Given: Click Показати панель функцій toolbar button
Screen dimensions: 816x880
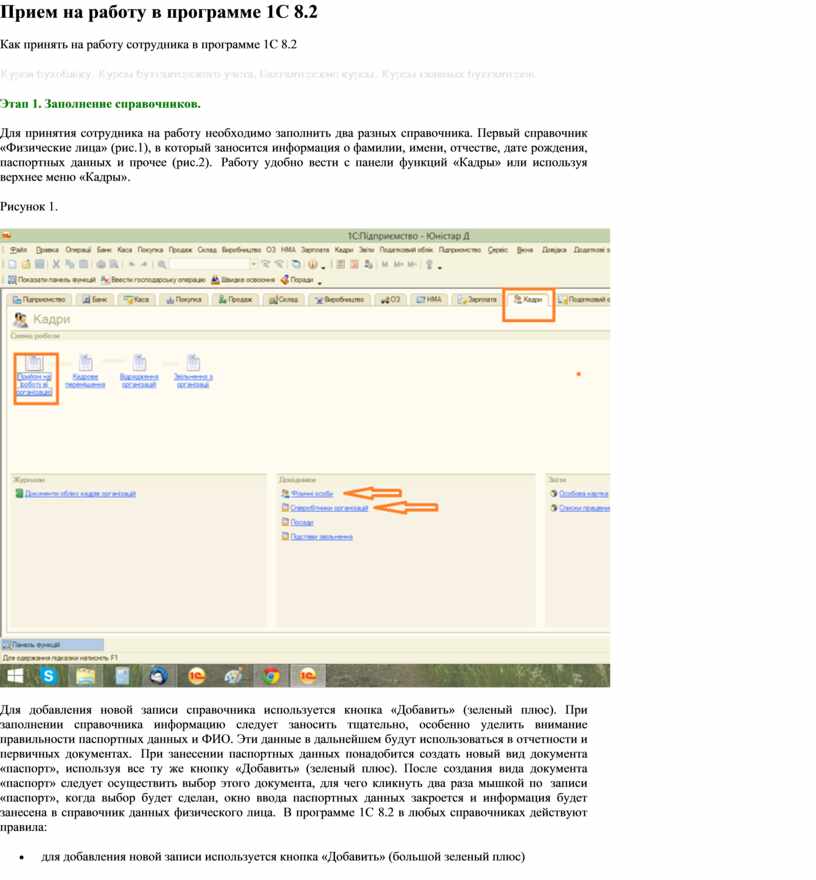Looking at the screenshot, I should pos(52,279).
